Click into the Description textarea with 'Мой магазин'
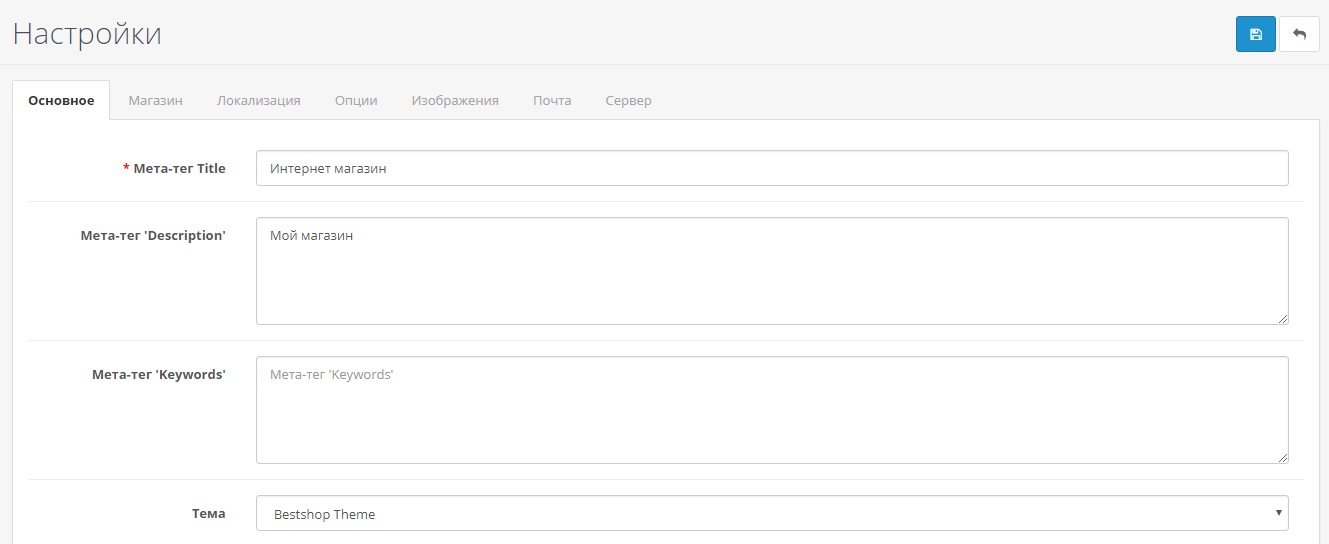 tap(771, 270)
